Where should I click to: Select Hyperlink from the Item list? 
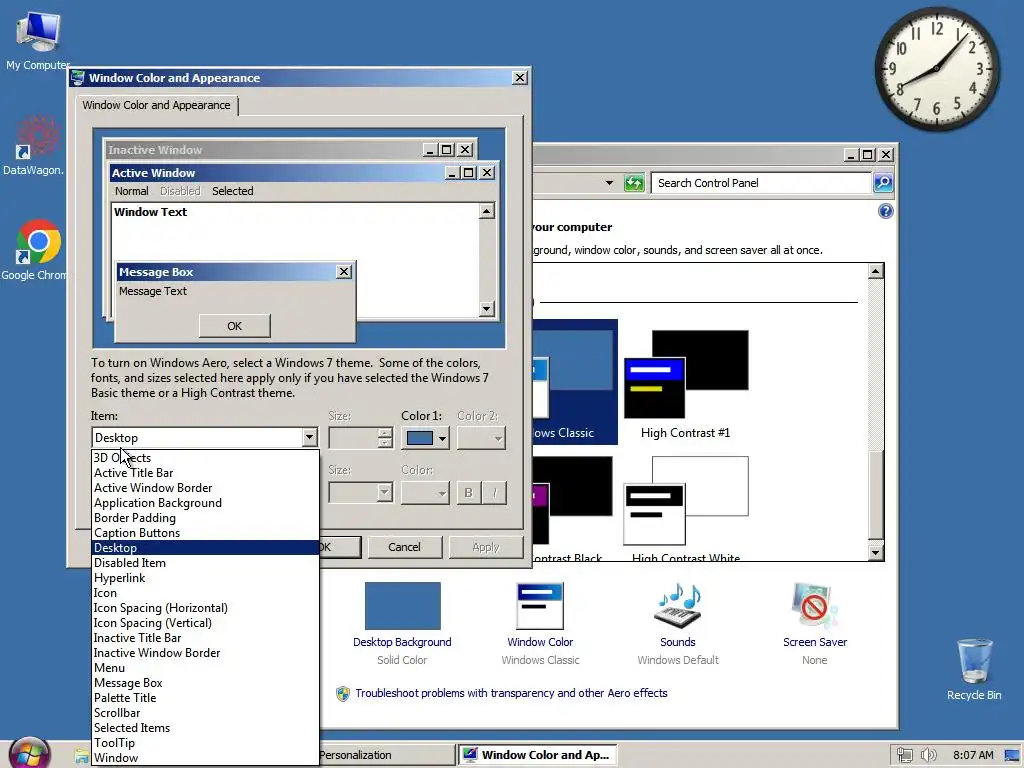pos(205,578)
